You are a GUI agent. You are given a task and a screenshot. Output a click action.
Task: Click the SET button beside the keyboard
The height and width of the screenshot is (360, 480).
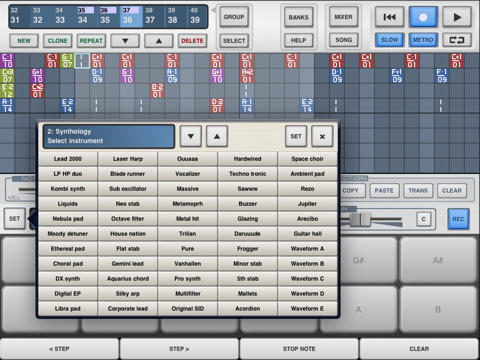[14, 219]
